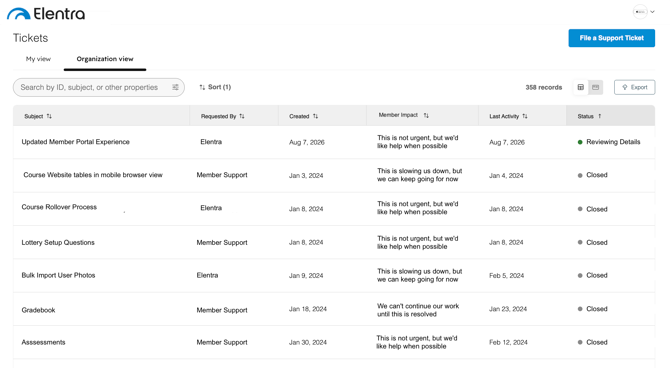Open the user avatar menu
670x368 pixels.
[x=640, y=12]
